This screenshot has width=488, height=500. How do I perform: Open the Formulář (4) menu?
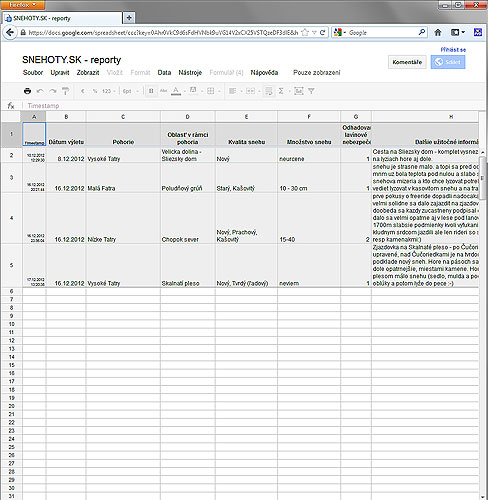(x=226, y=72)
